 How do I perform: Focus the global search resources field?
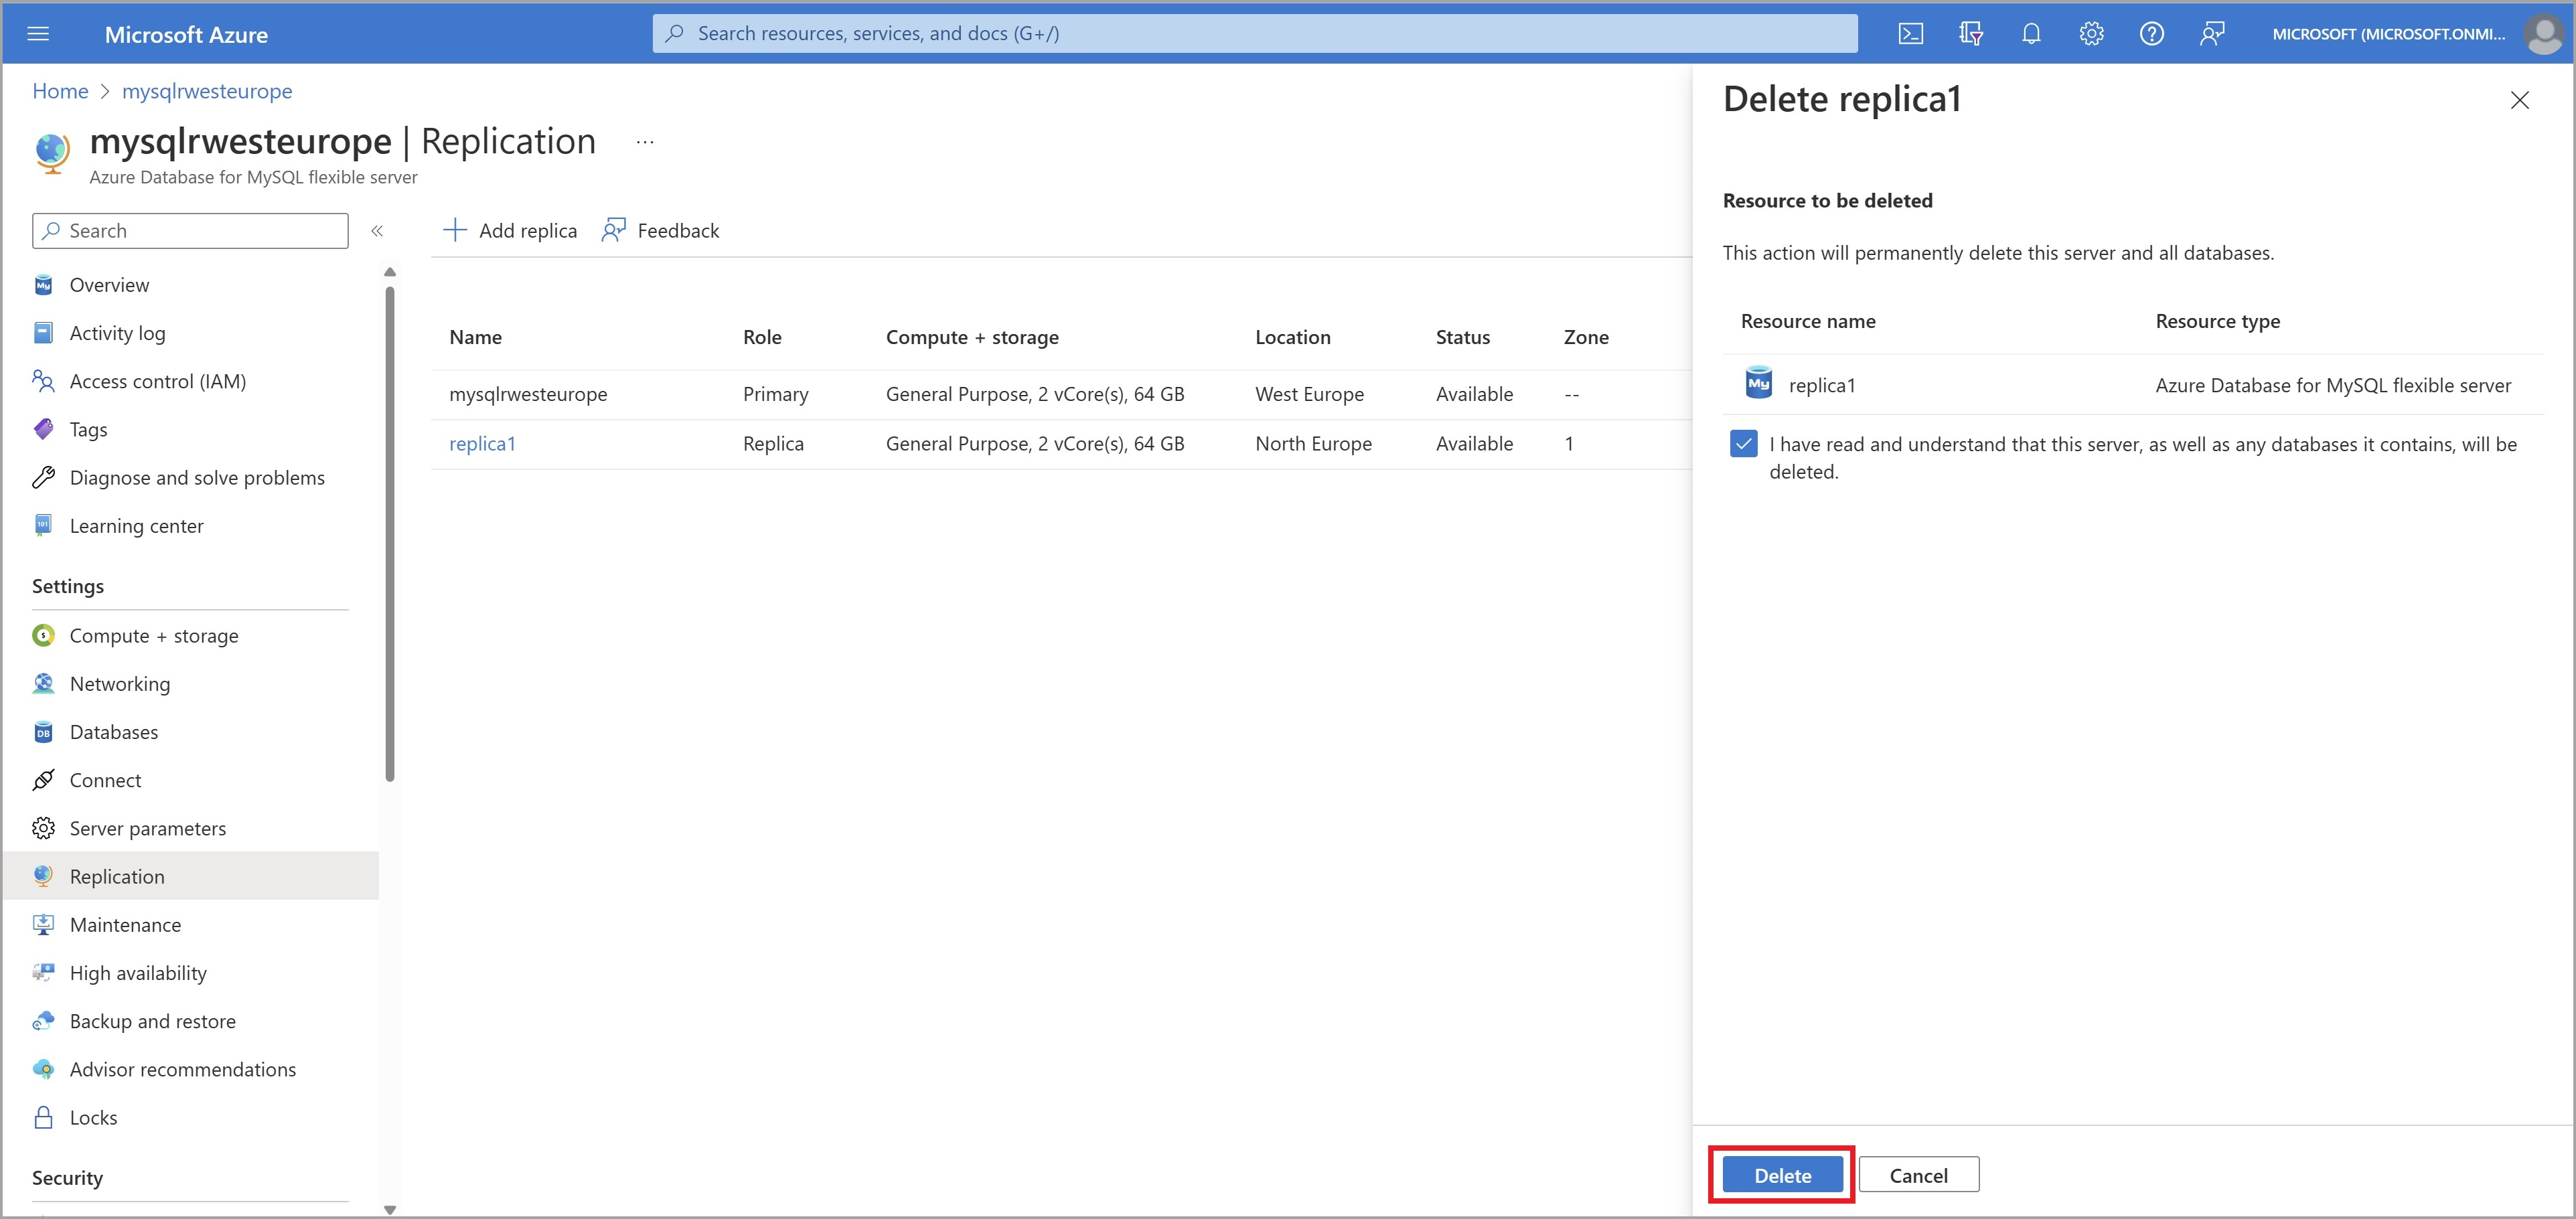tap(1254, 34)
